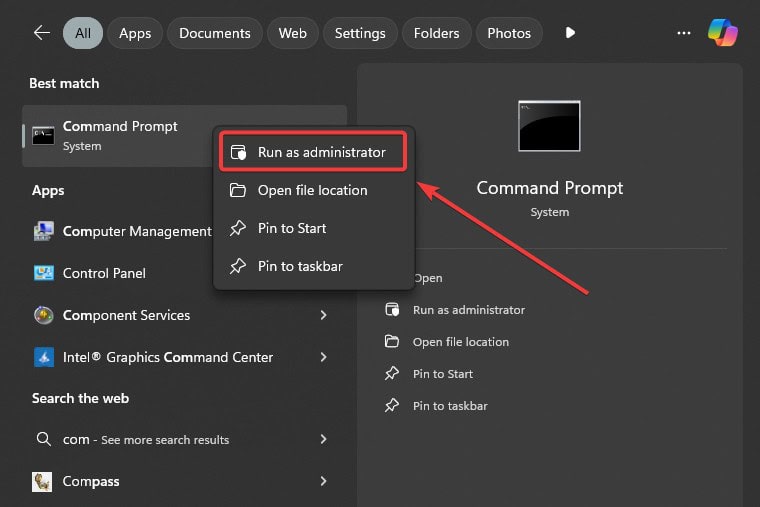Viewport: 760px width, 507px height.
Task: Click large Command Prompt preview thumbnail
Action: [x=549, y=126]
